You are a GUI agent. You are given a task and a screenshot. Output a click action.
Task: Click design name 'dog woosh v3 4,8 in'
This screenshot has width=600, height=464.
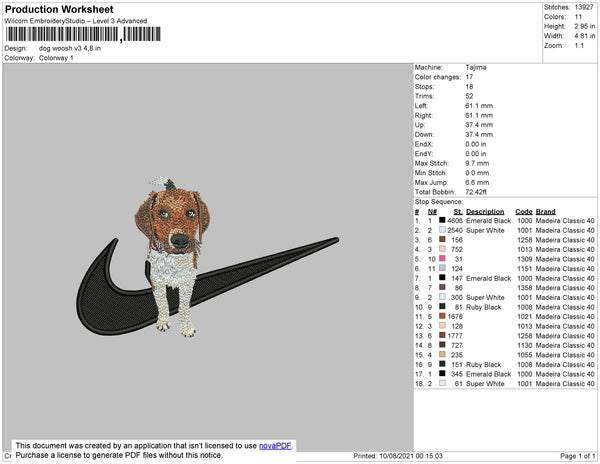[x=70, y=48]
